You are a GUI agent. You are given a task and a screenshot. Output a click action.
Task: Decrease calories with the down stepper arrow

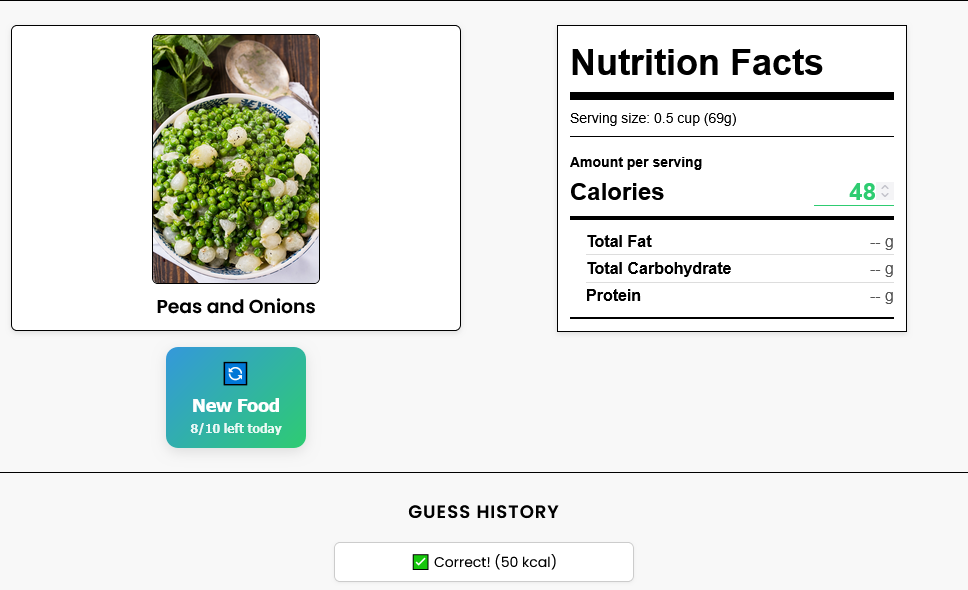tap(885, 195)
